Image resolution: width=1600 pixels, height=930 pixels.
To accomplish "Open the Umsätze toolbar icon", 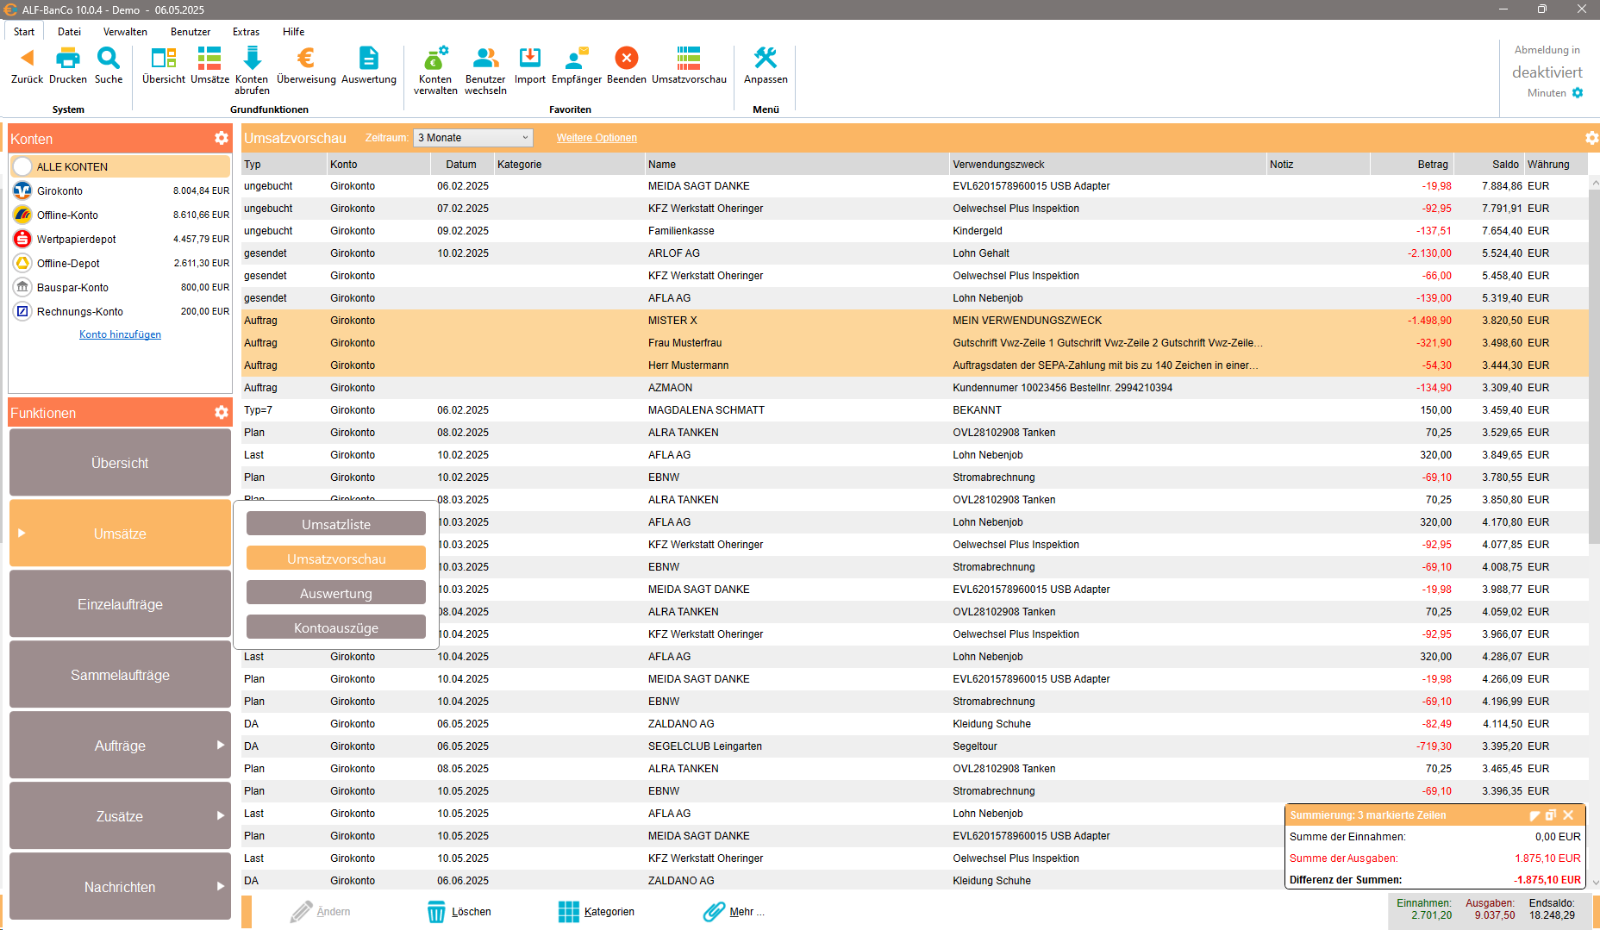I will pyautogui.click(x=209, y=58).
